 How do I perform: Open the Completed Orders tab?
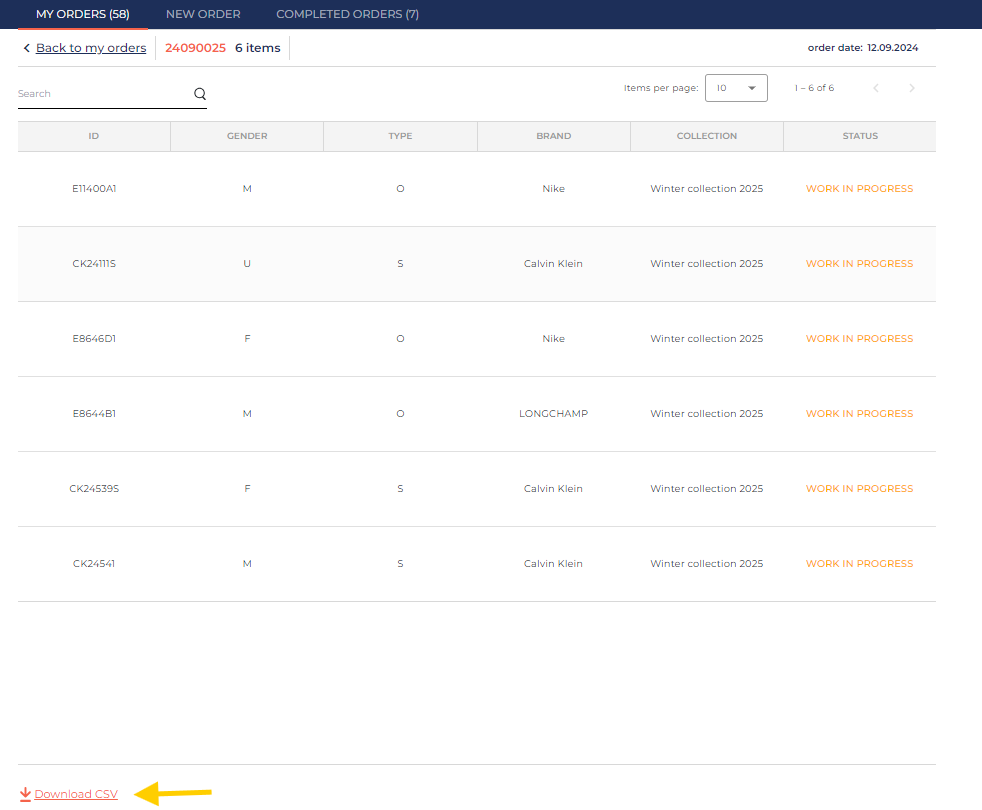coord(347,14)
